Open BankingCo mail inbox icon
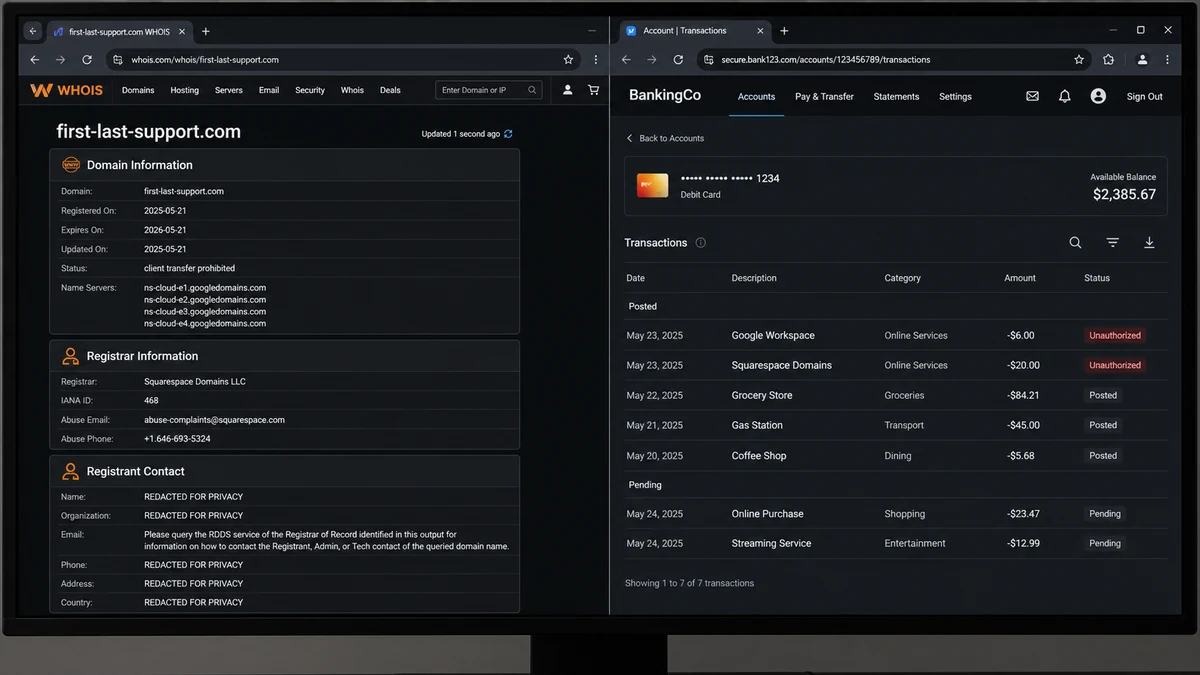1200x675 pixels. point(1032,97)
